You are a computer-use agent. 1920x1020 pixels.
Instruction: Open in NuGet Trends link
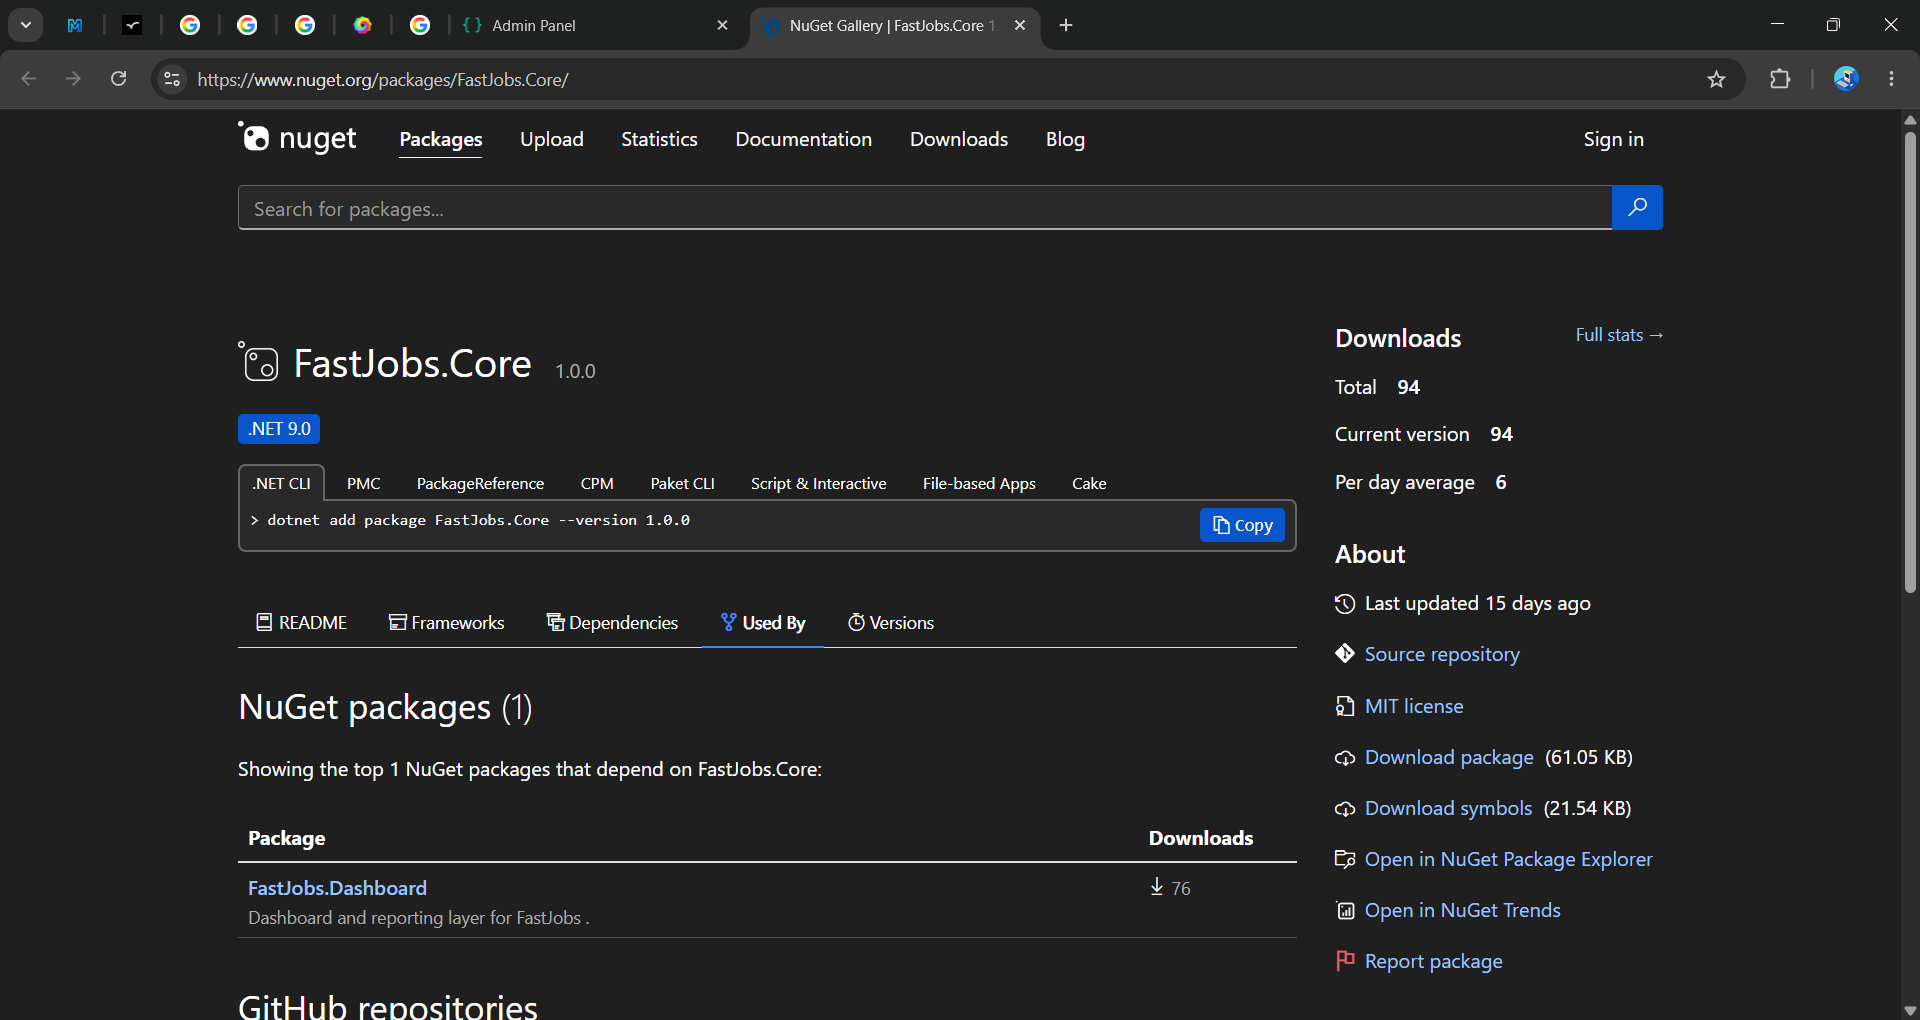[x=1462, y=910]
